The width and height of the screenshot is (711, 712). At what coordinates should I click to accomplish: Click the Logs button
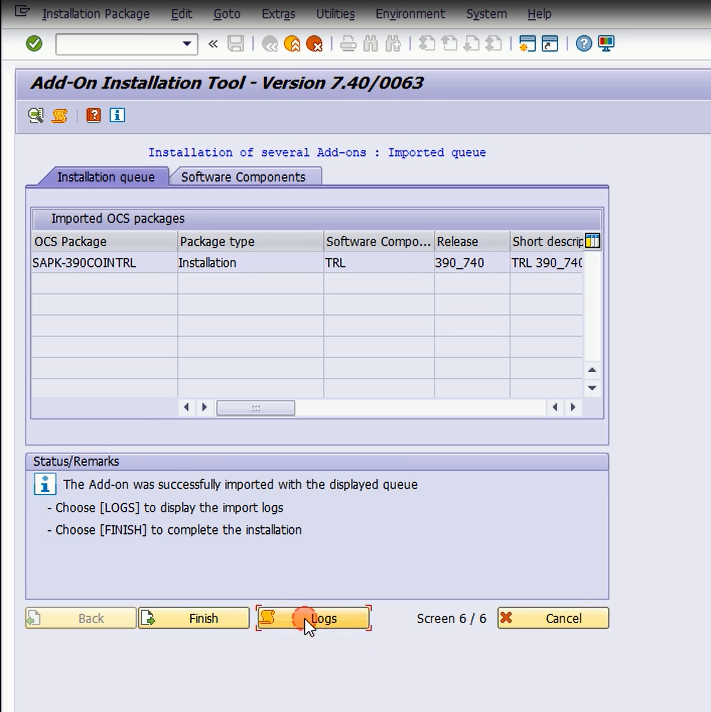coord(313,619)
